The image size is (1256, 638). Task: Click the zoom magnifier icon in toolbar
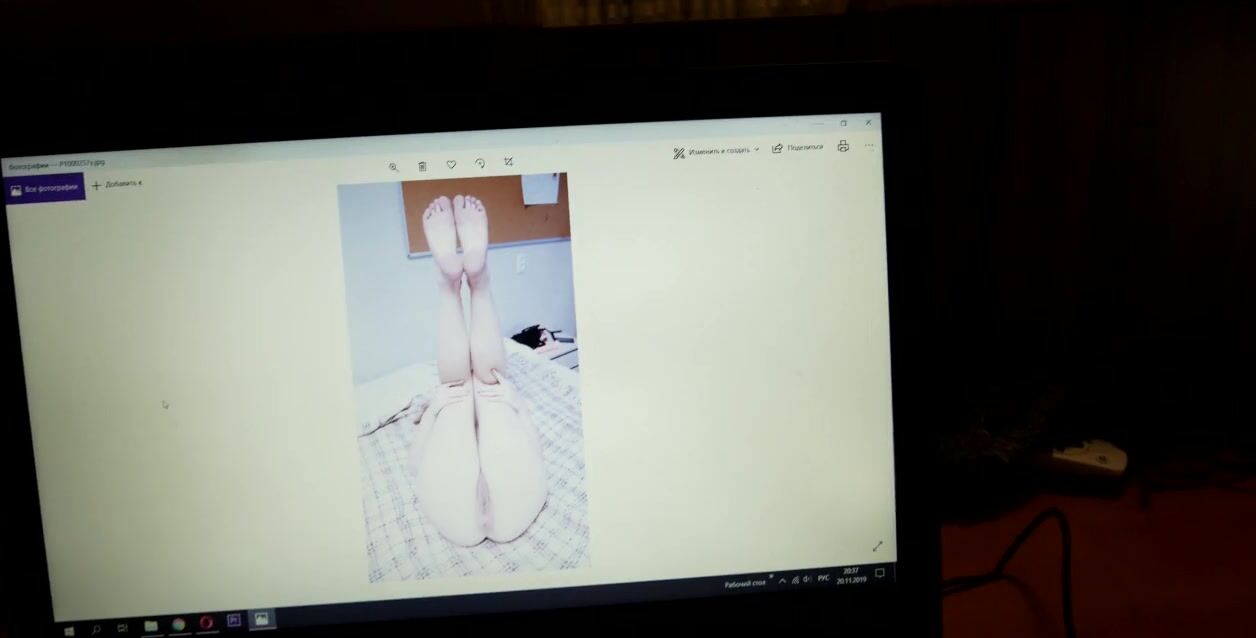(393, 167)
